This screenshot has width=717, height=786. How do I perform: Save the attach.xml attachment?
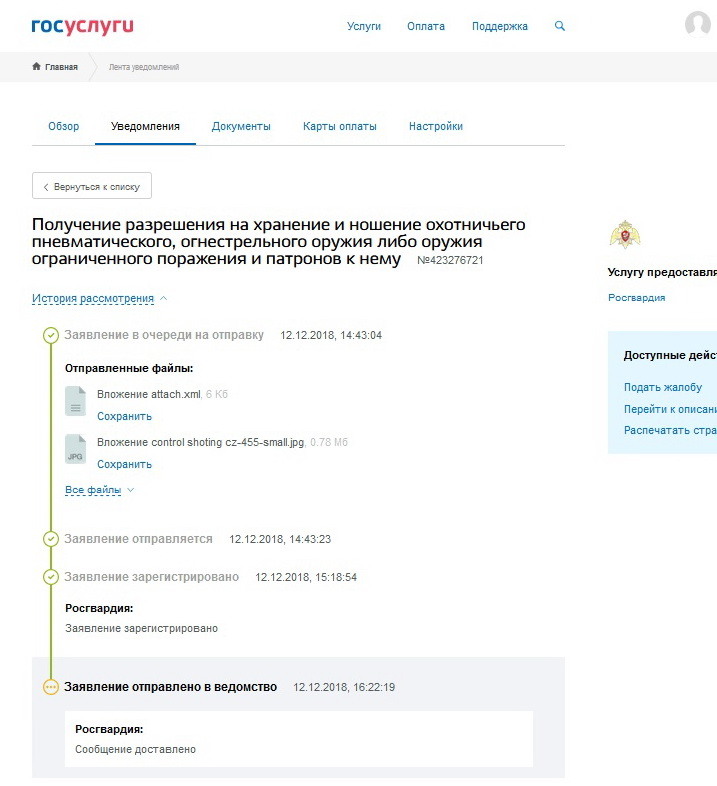pos(124,416)
